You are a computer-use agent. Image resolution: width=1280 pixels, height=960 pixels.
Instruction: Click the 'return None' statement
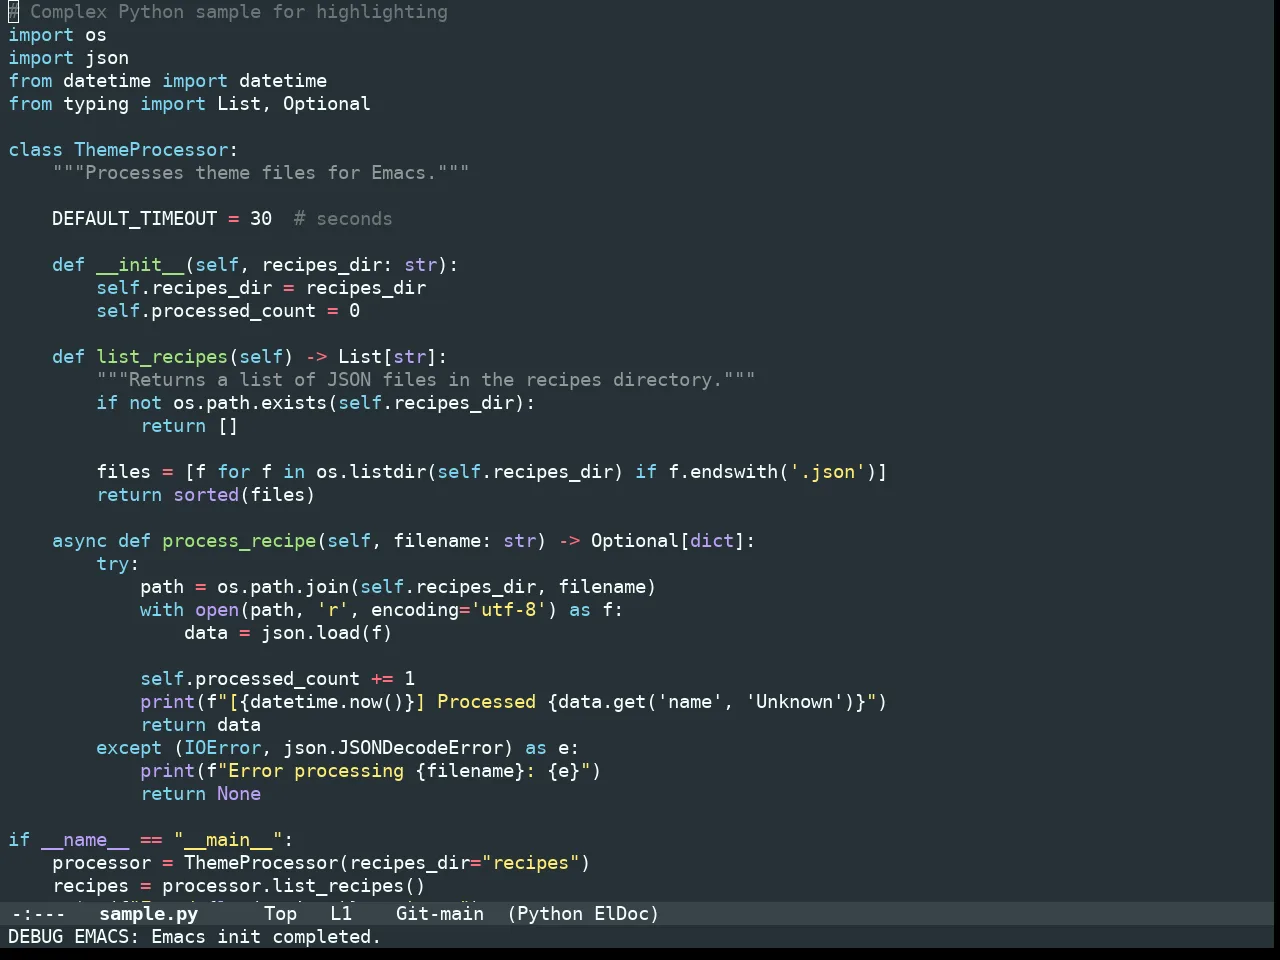200,794
